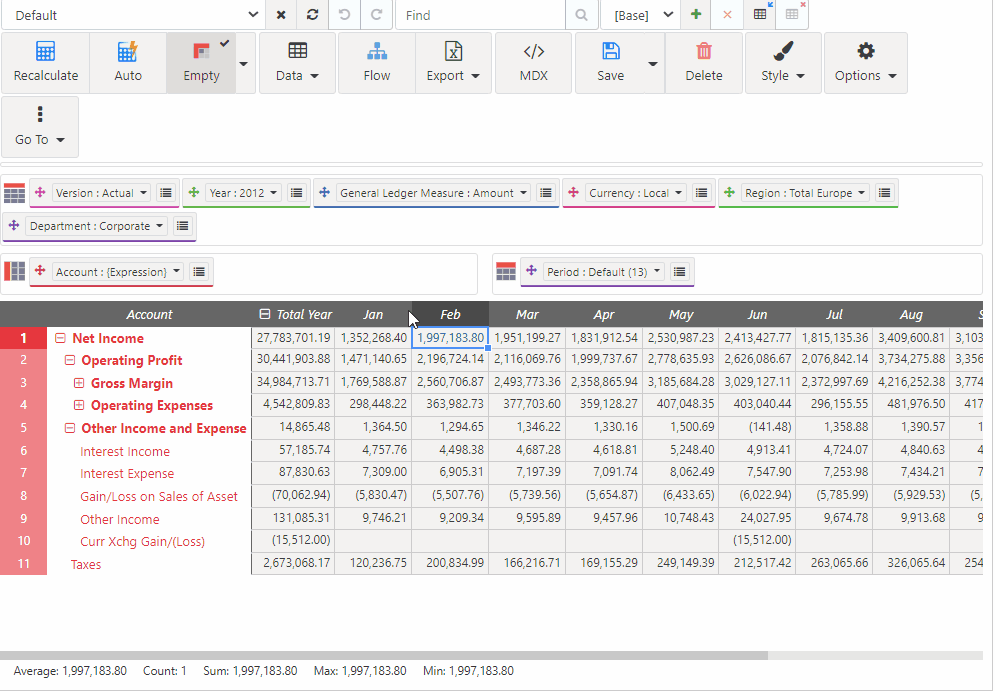The width and height of the screenshot is (995, 691).
Task: Open the Region : Total Europe dropdown
Action: point(805,193)
